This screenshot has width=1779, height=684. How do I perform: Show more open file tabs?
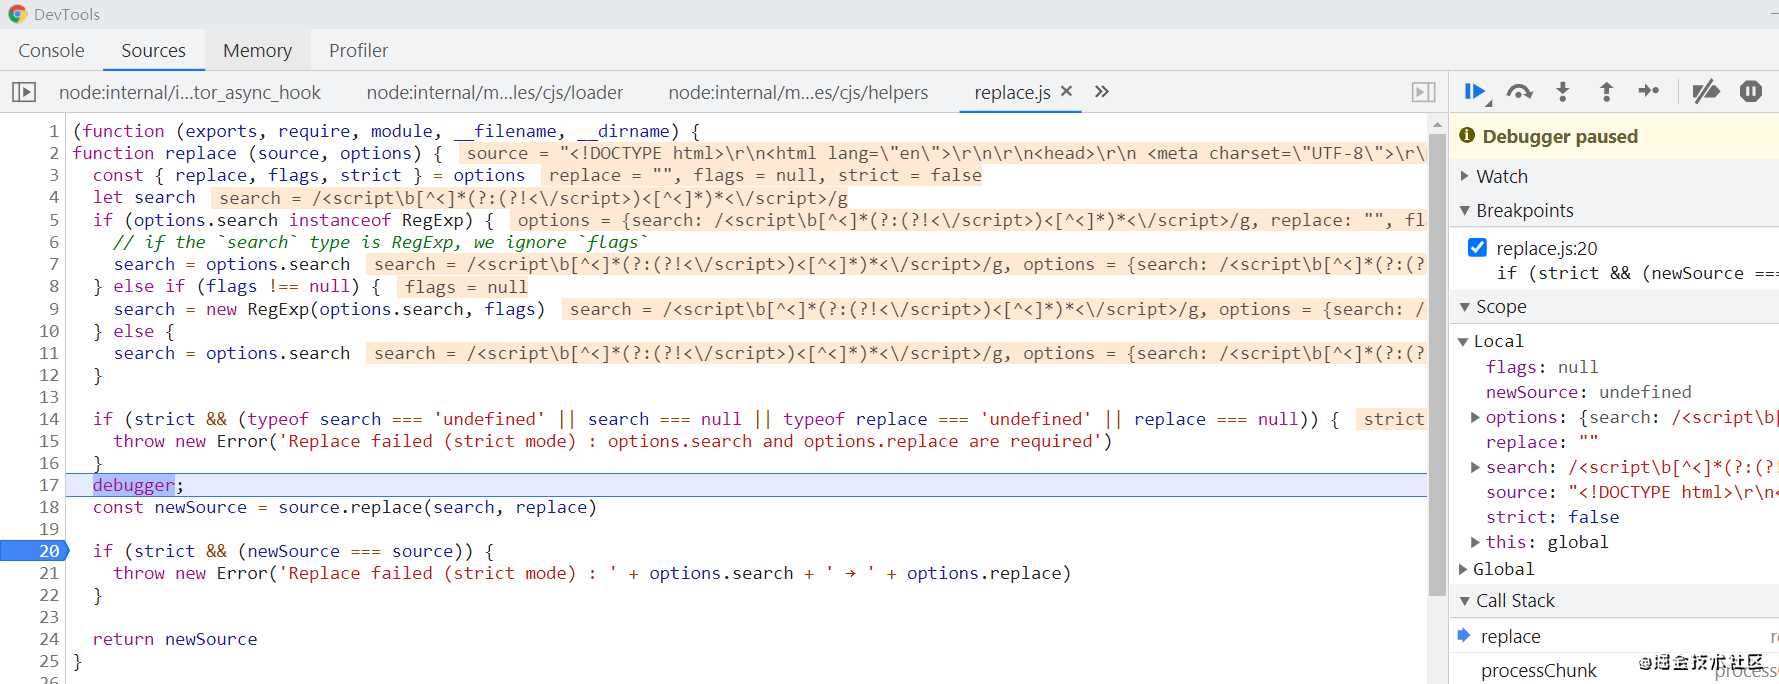tap(1102, 92)
